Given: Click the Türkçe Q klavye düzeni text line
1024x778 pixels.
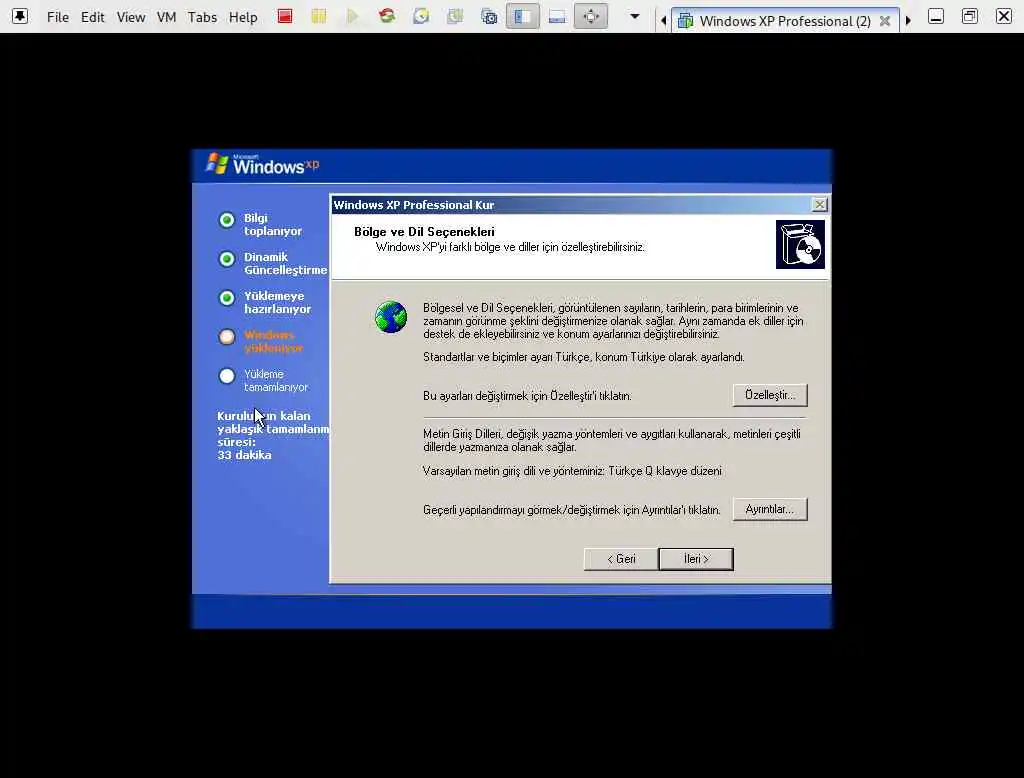Looking at the screenshot, I should [x=572, y=471].
